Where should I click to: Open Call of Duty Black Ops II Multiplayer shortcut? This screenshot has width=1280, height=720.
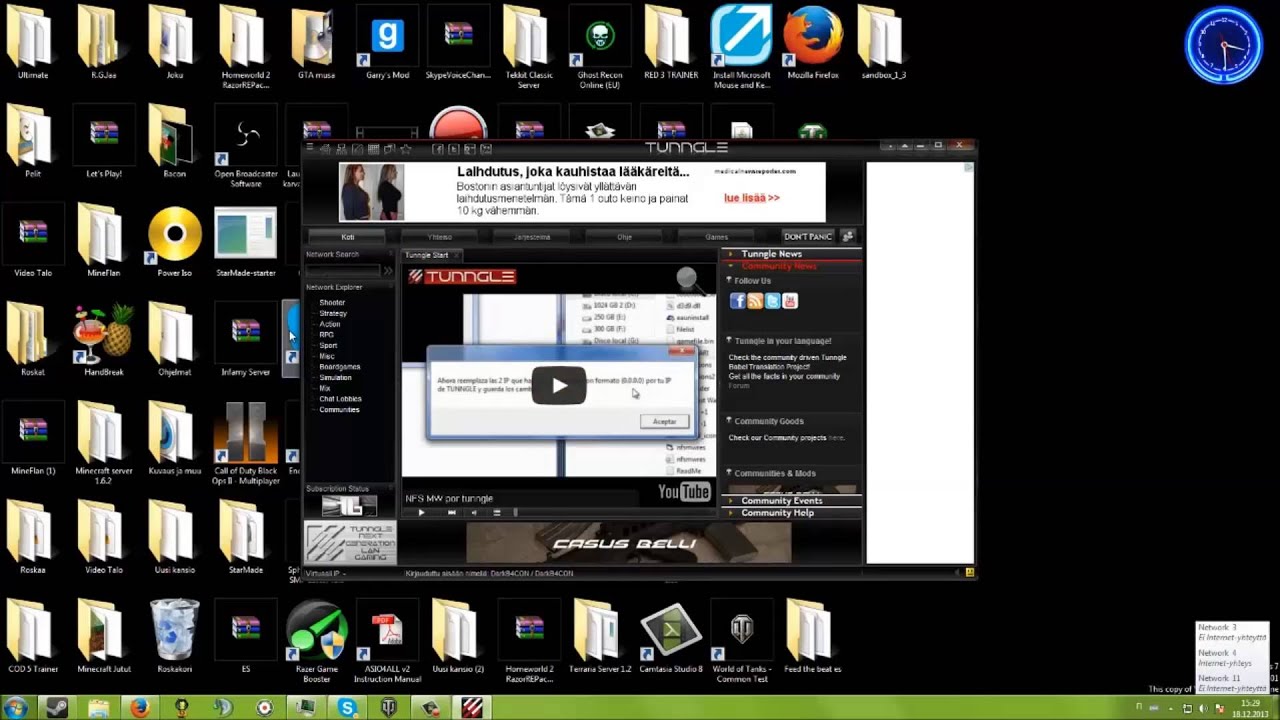(x=245, y=445)
